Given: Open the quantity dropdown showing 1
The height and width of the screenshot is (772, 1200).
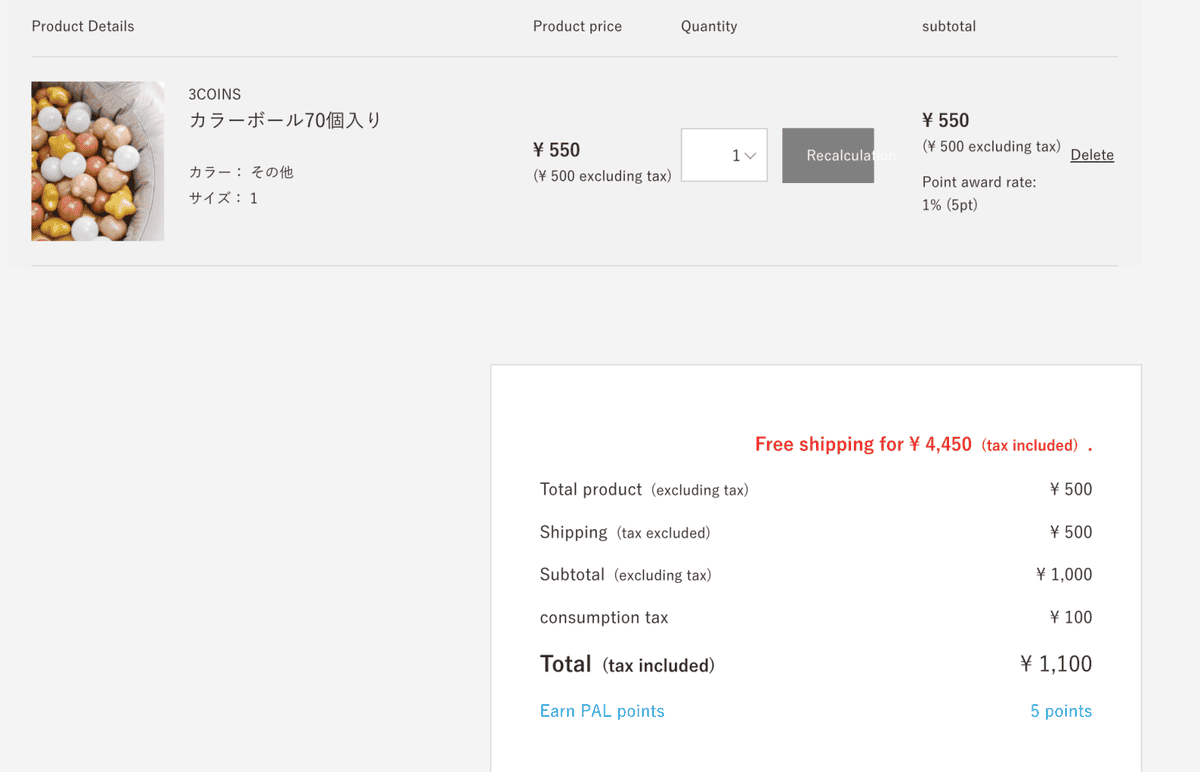Looking at the screenshot, I should point(724,155).
